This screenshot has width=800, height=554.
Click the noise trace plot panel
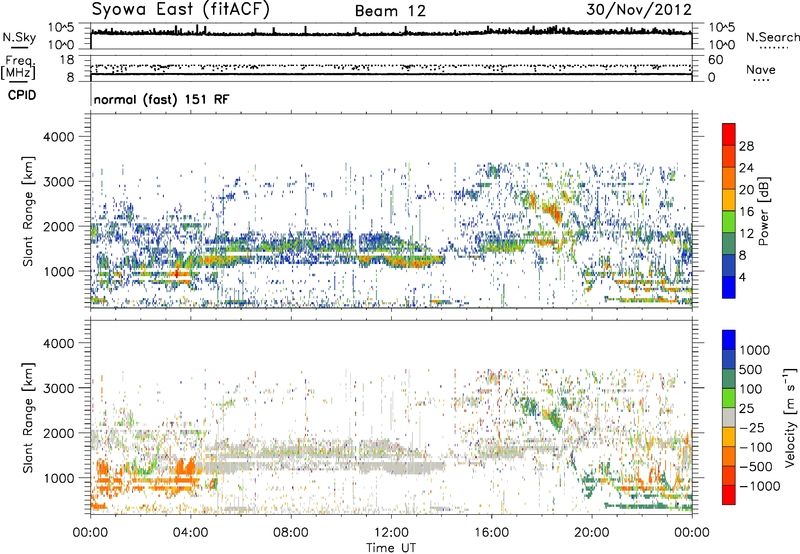pyautogui.click(x=391, y=36)
